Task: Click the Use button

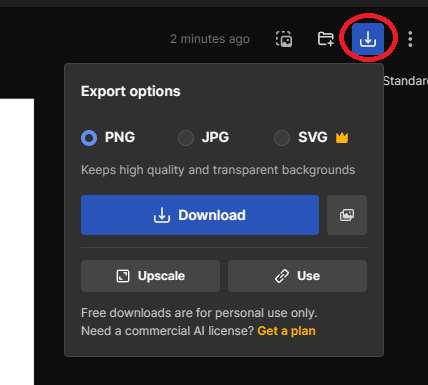Action: tap(297, 276)
